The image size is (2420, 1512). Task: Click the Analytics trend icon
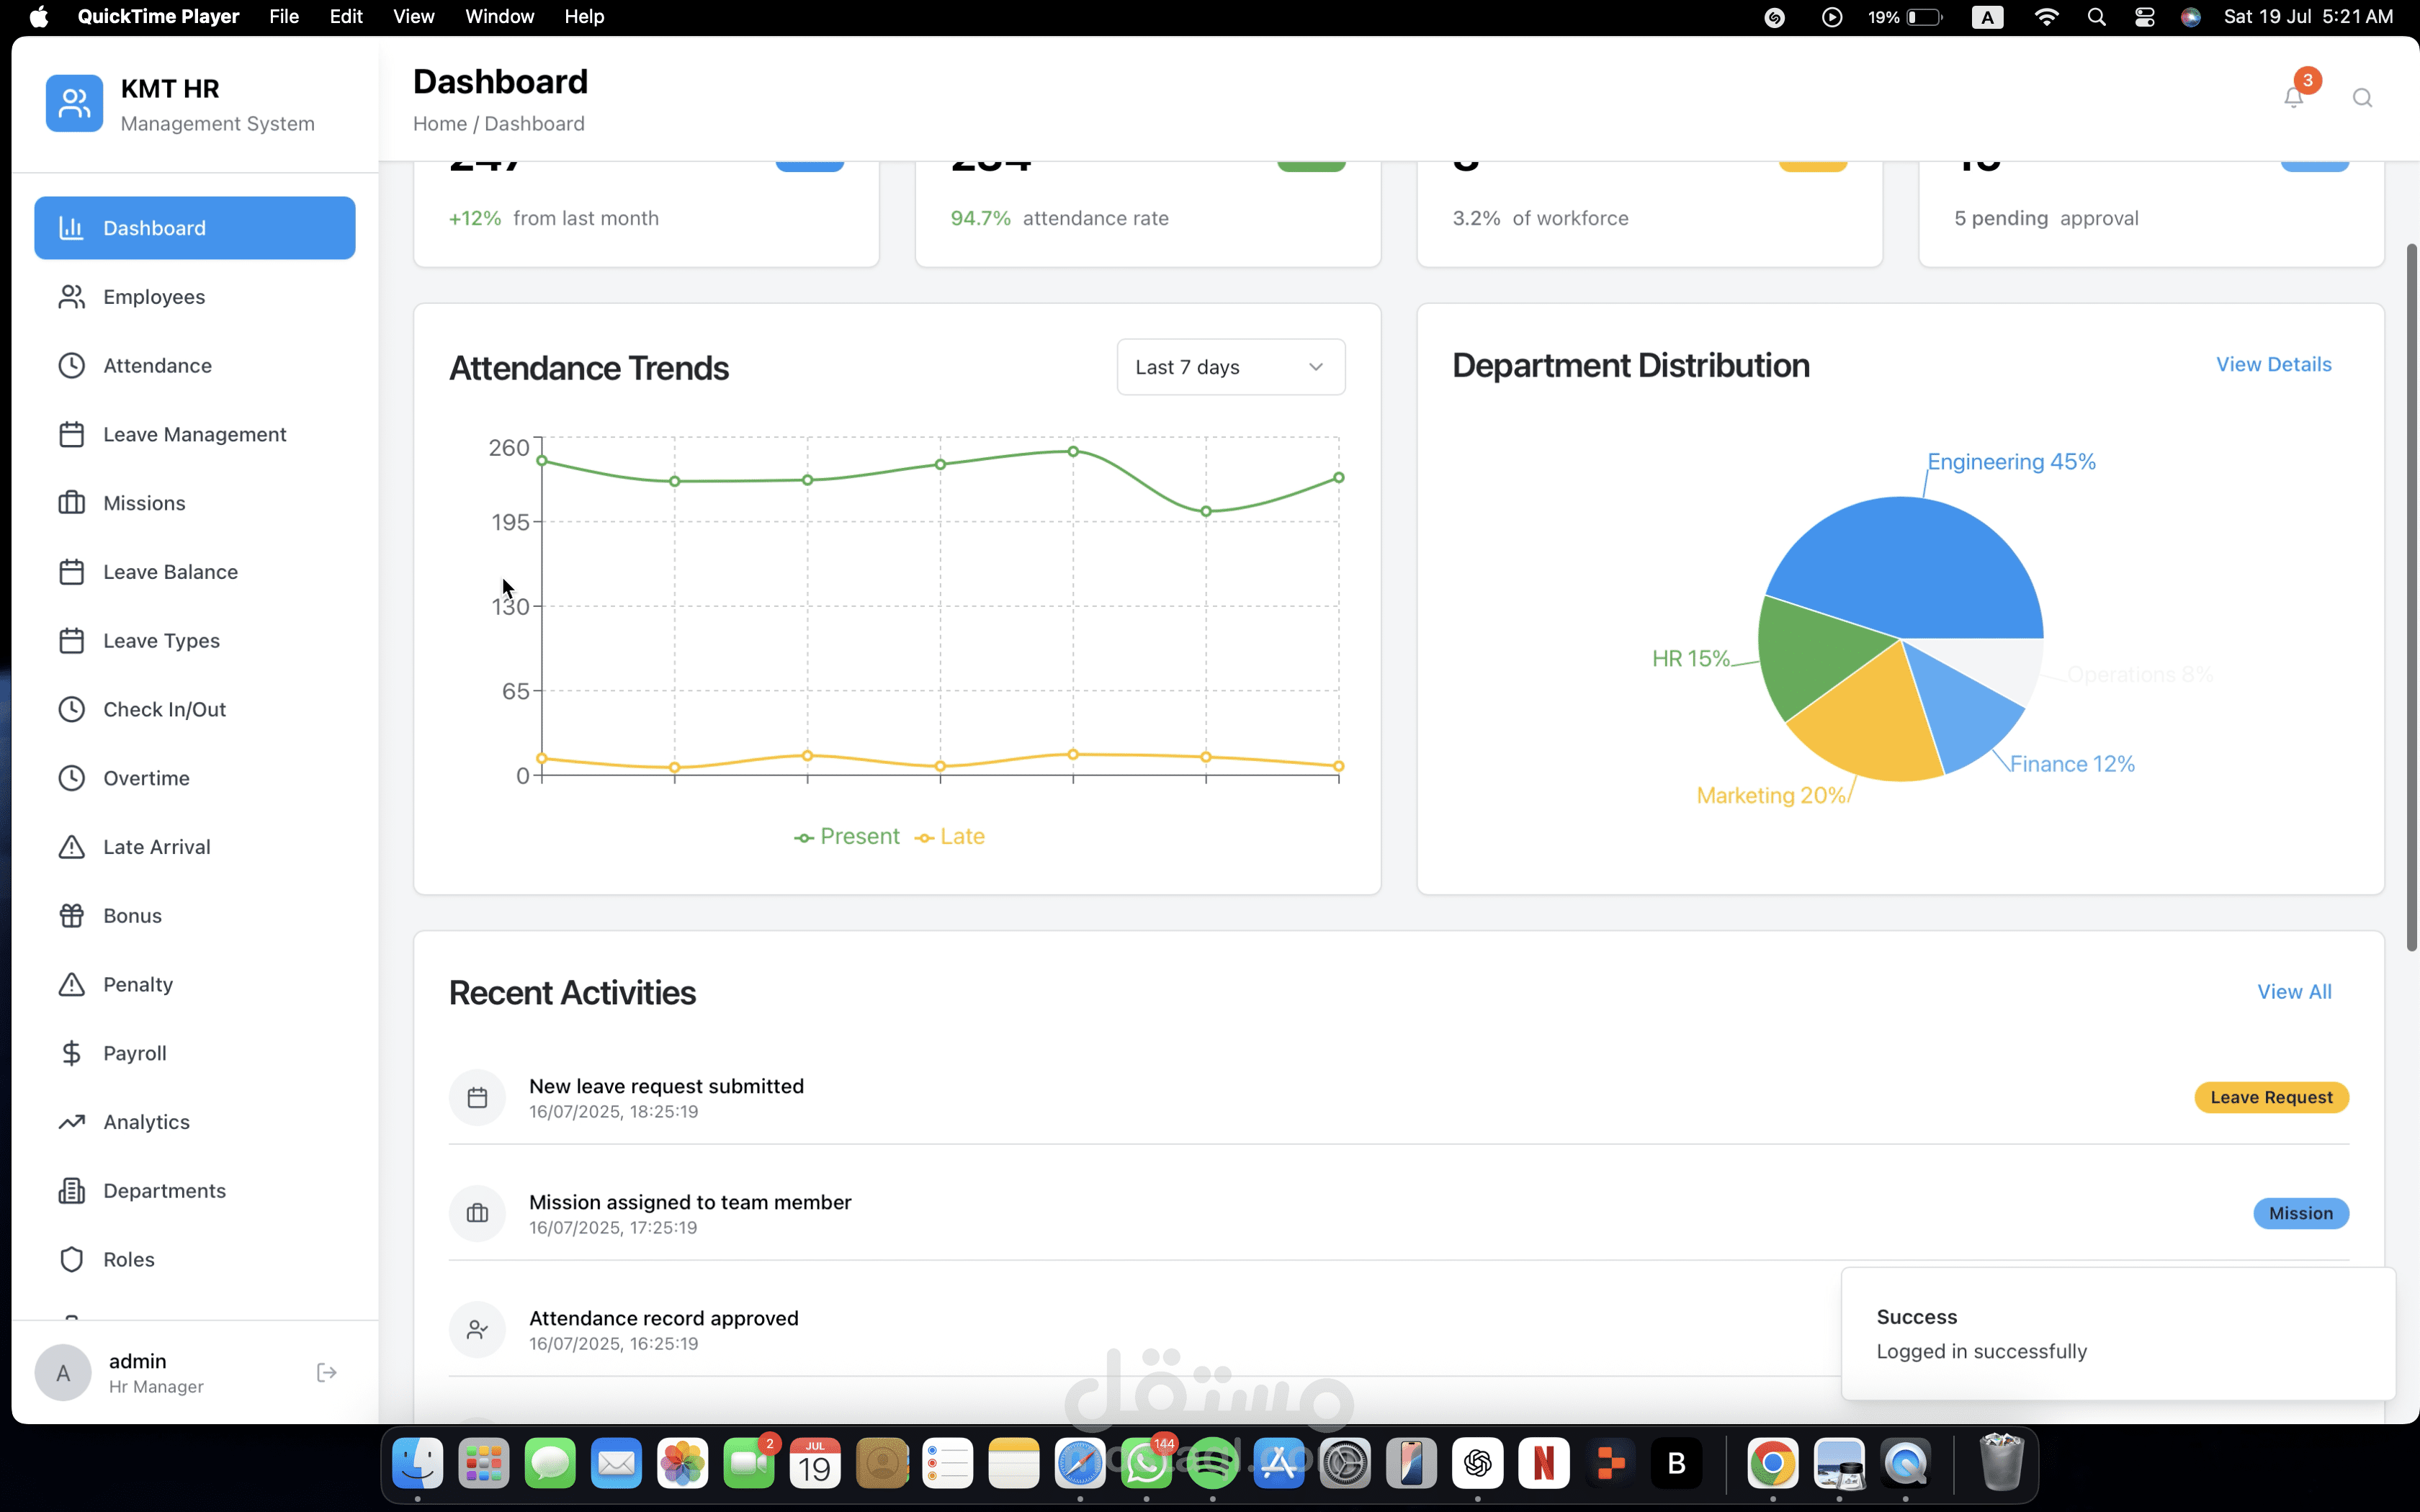click(71, 1122)
